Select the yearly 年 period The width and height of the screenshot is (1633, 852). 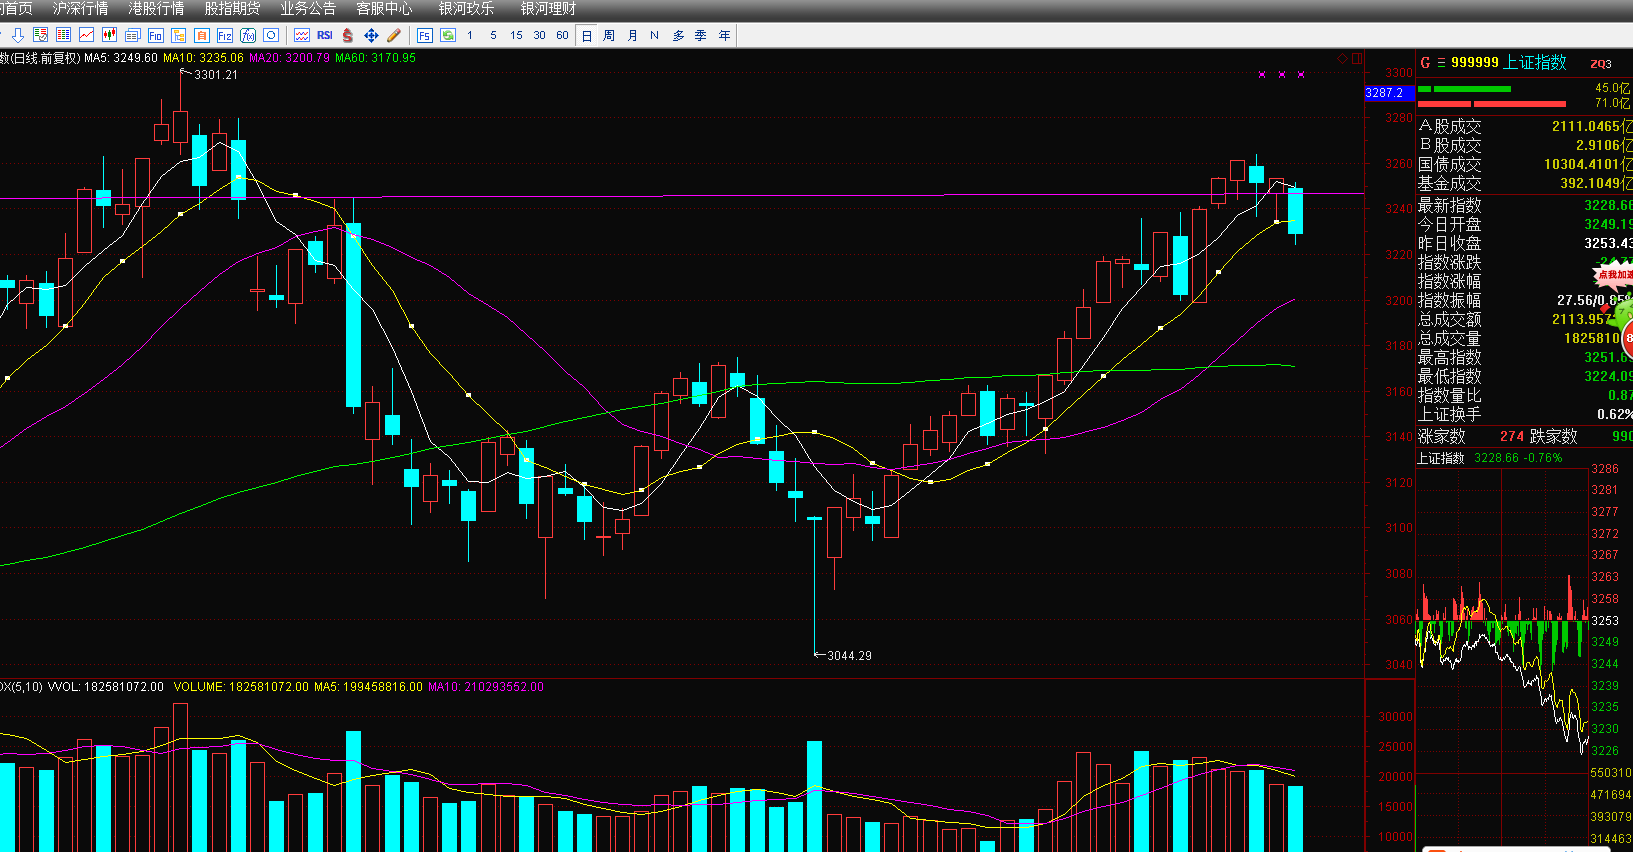tap(724, 35)
